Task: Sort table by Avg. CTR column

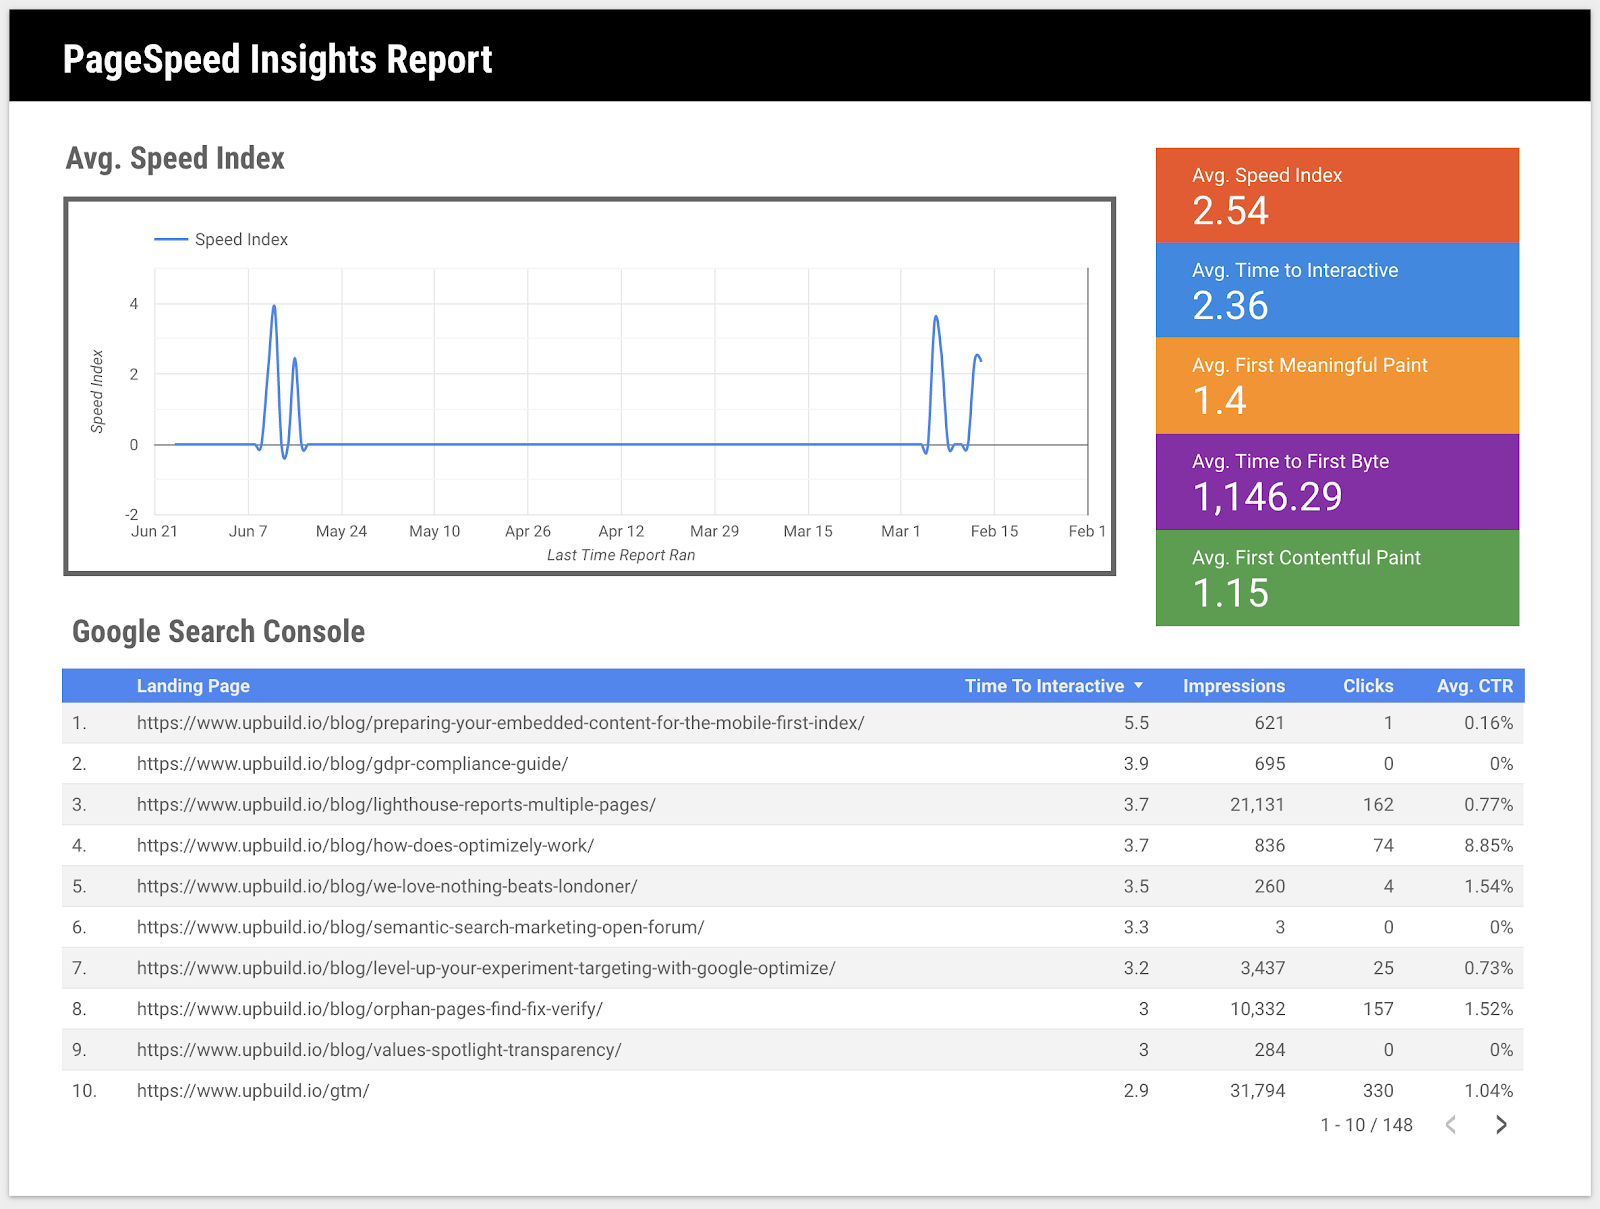Action: (x=1474, y=686)
